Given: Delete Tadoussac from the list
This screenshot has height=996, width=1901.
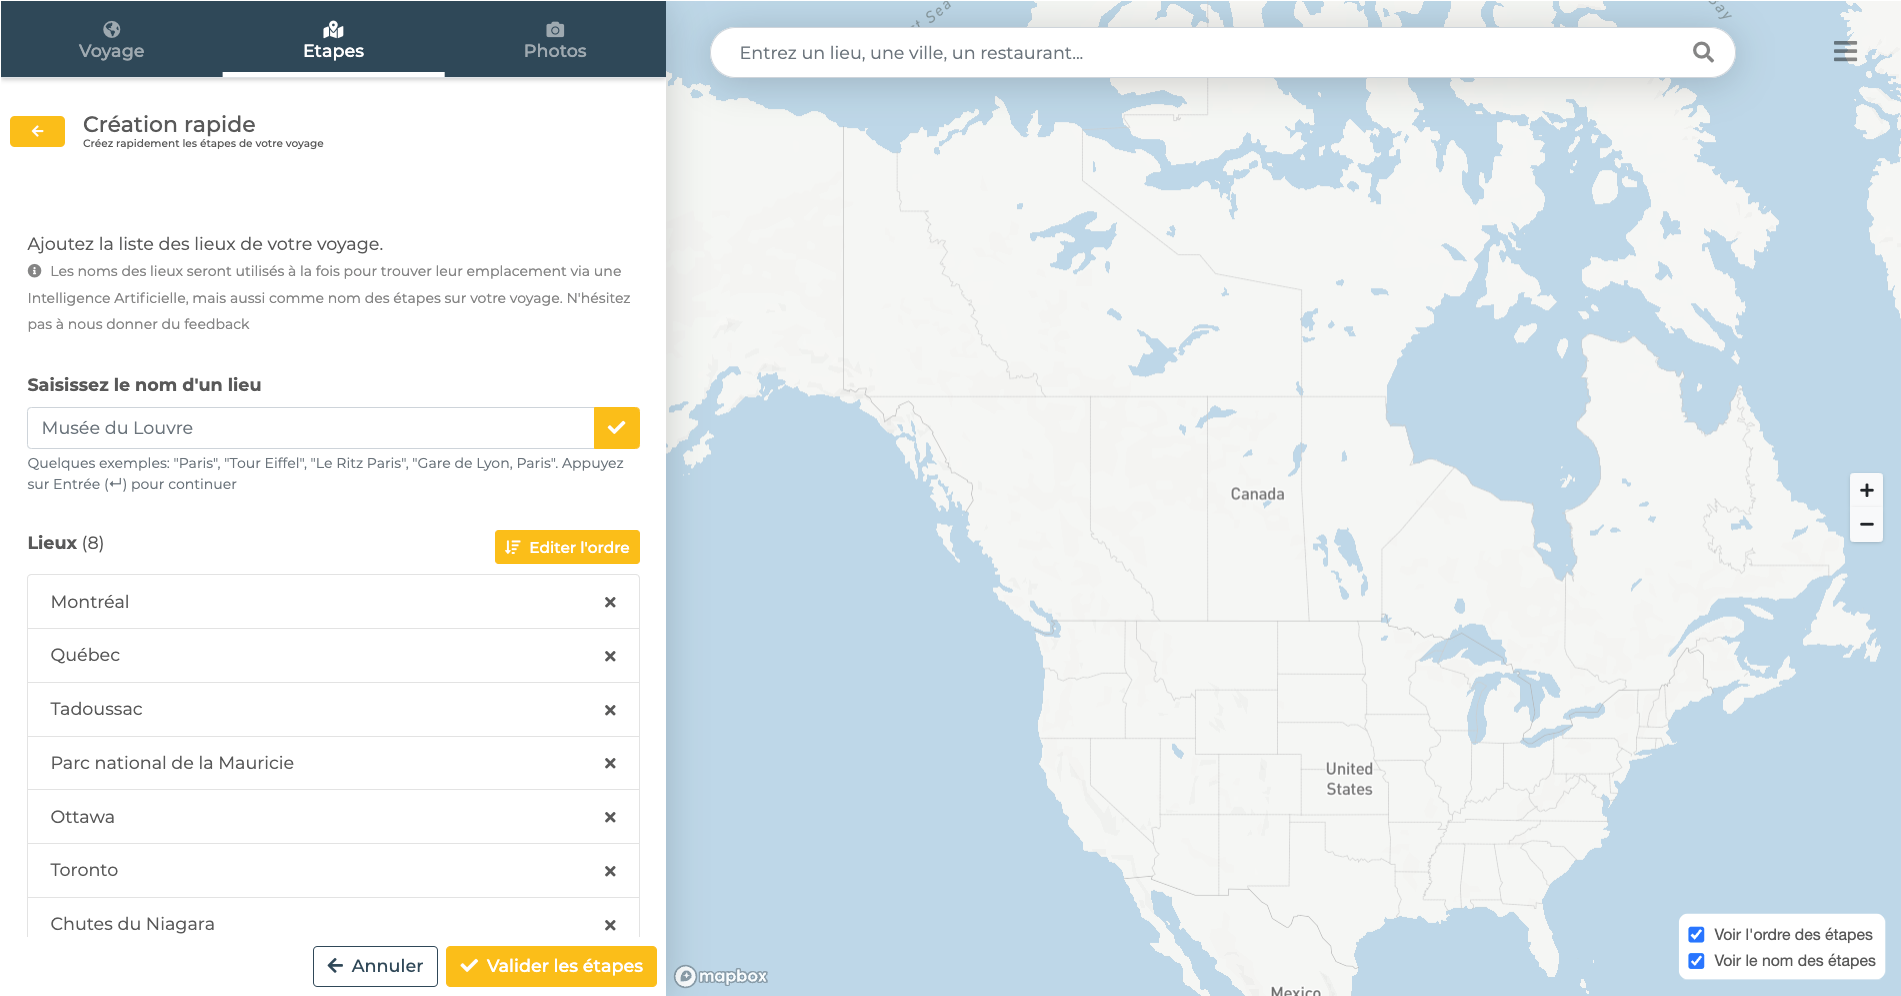Looking at the screenshot, I should pos(610,710).
